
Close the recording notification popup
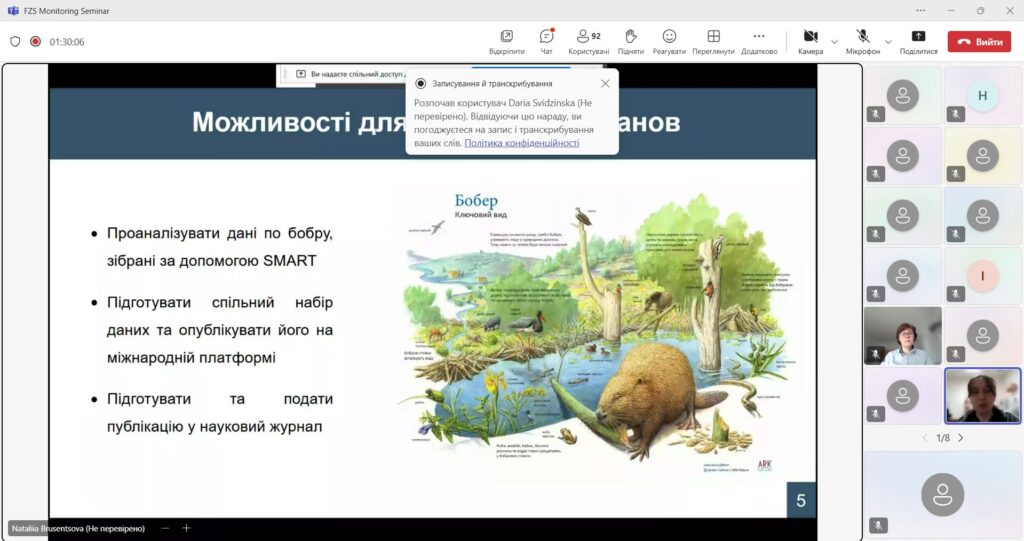tap(605, 84)
